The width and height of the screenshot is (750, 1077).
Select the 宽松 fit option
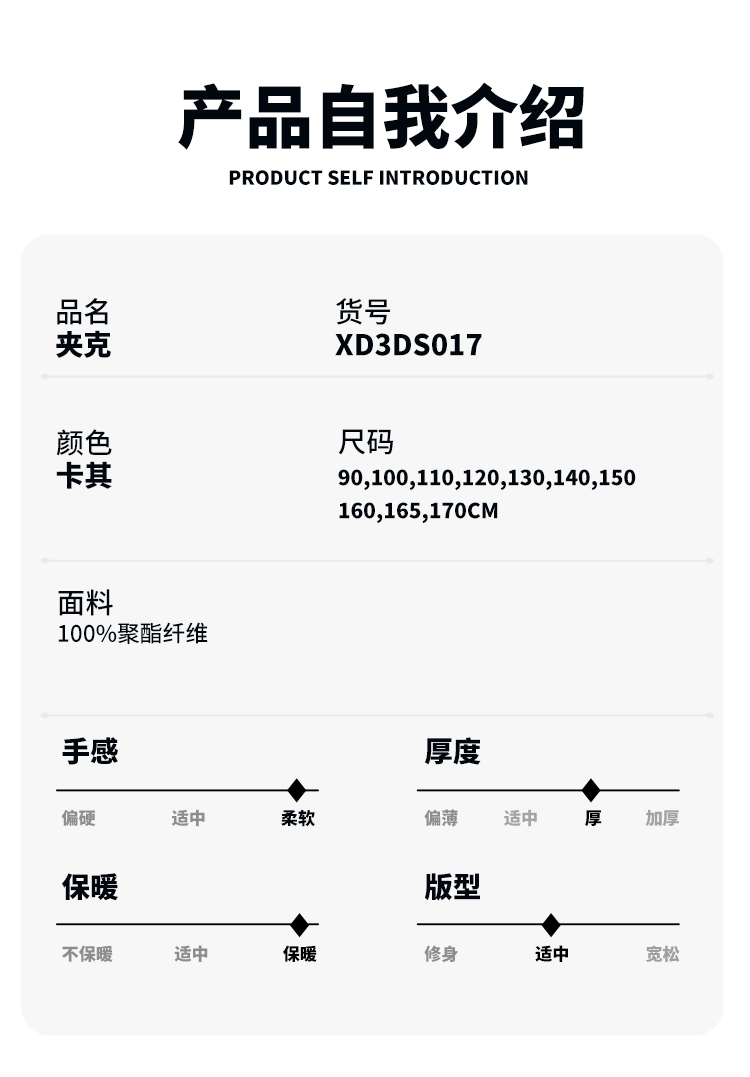[x=662, y=954]
